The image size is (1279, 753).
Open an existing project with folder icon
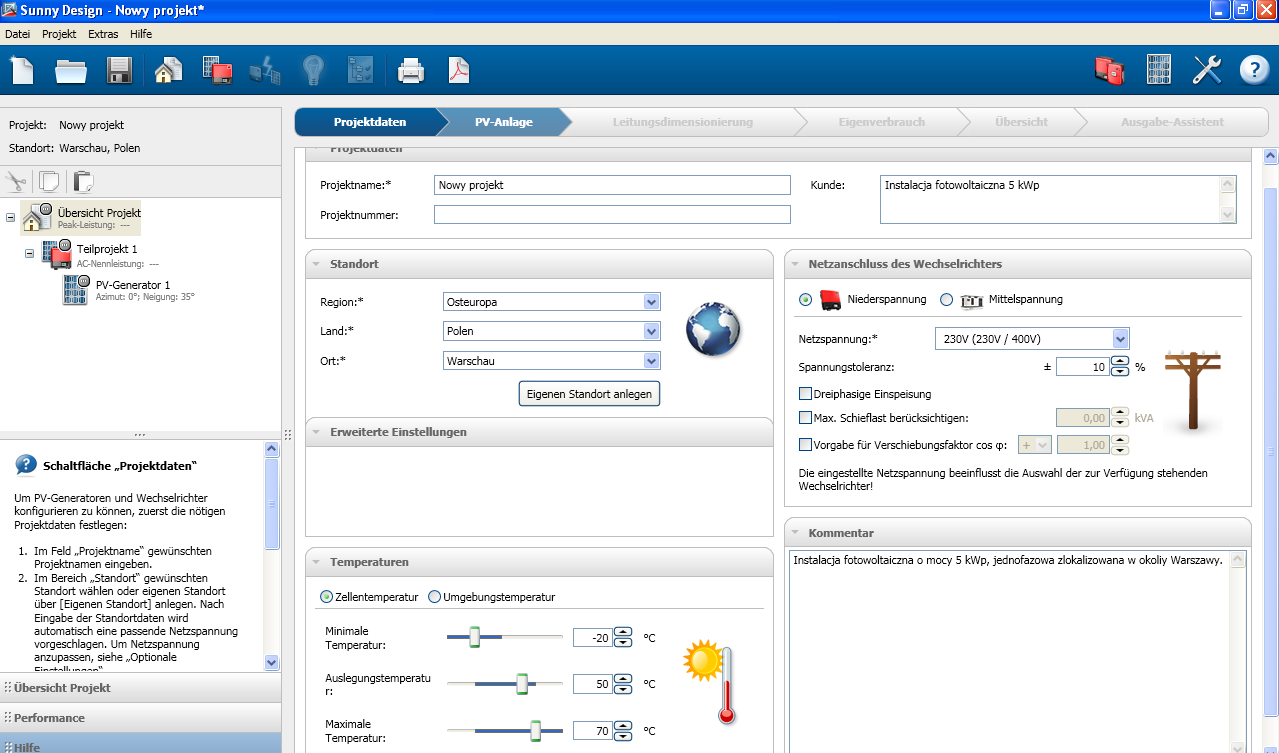[x=71, y=71]
